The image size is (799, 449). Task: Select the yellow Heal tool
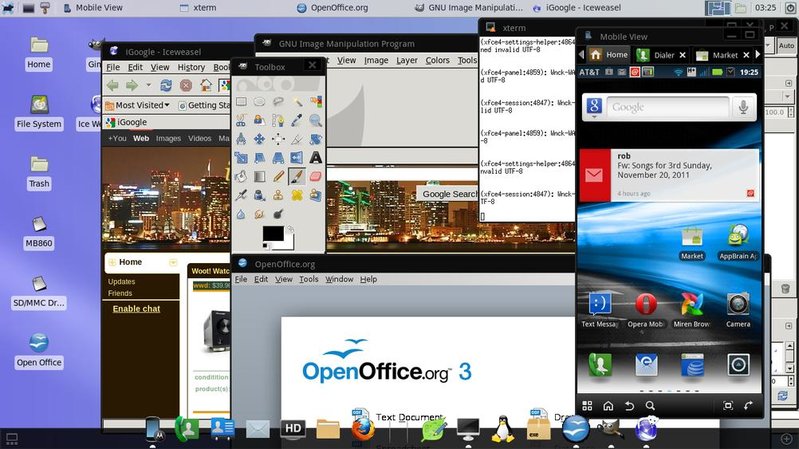(297, 195)
